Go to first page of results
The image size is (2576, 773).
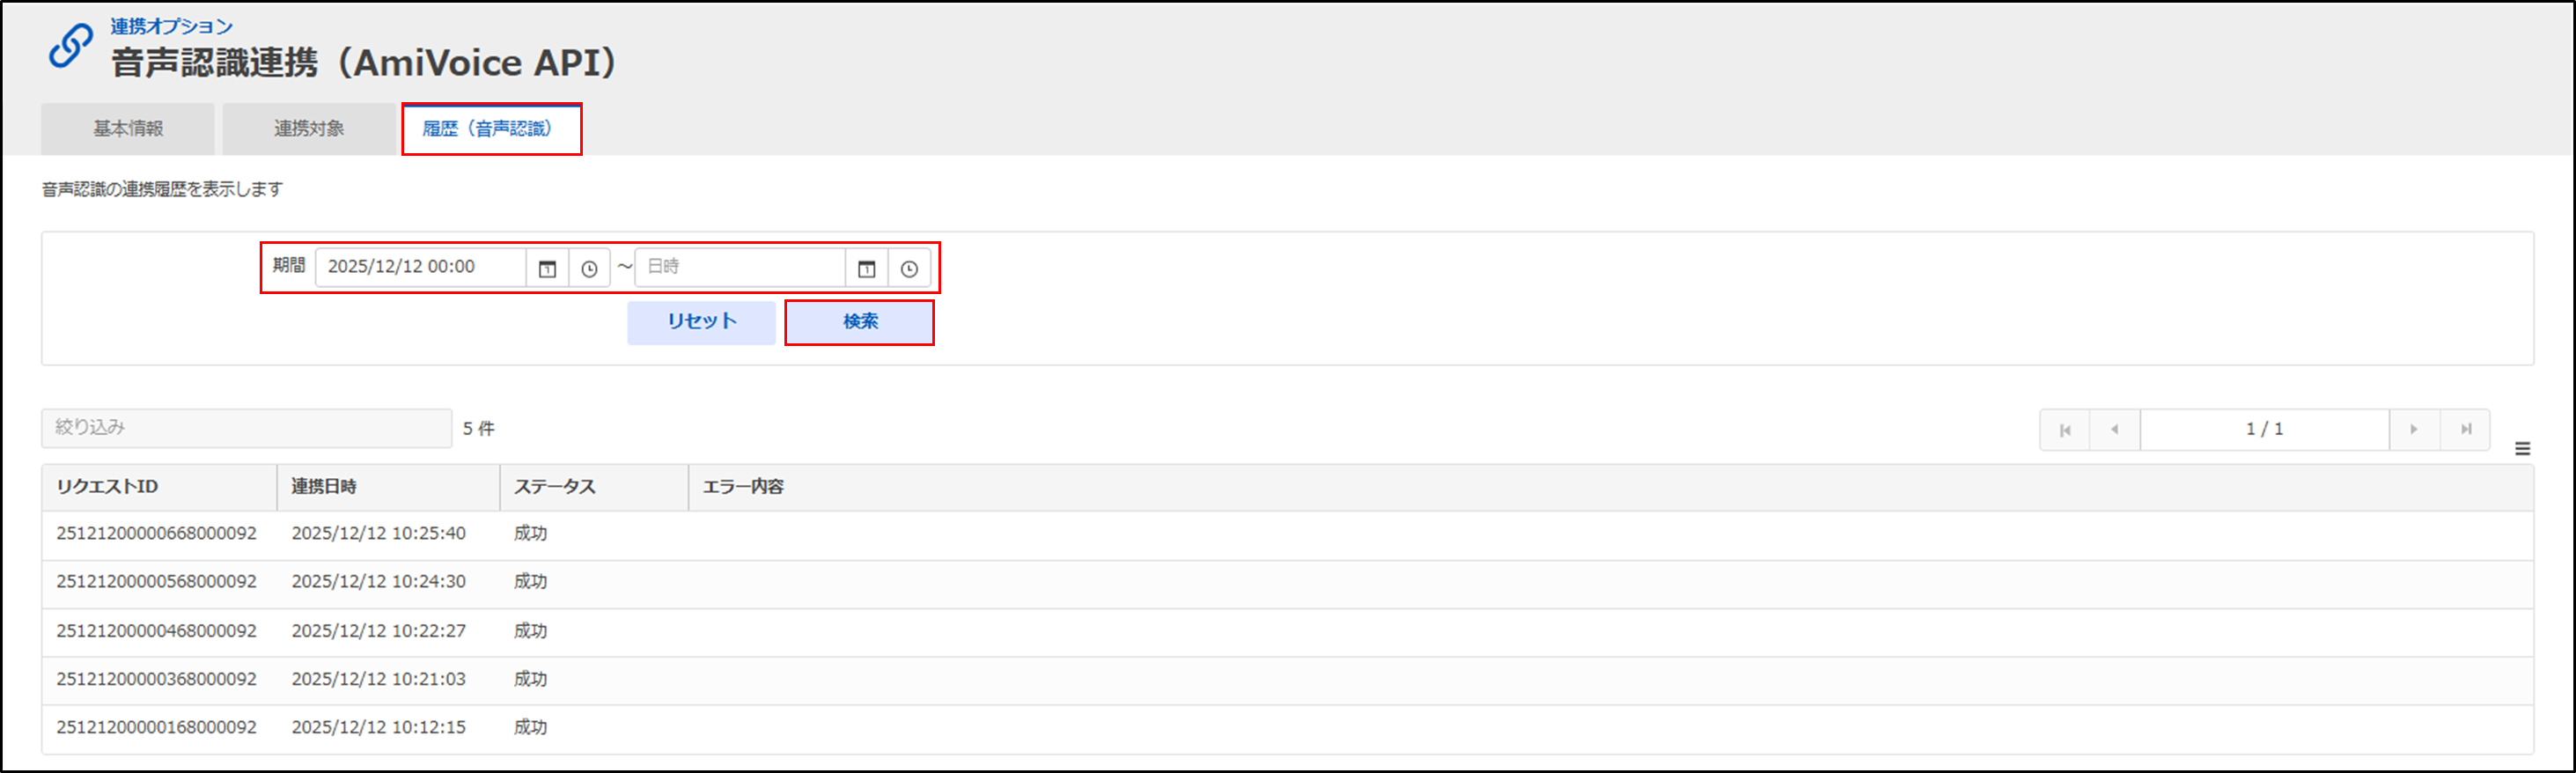tap(2065, 430)
